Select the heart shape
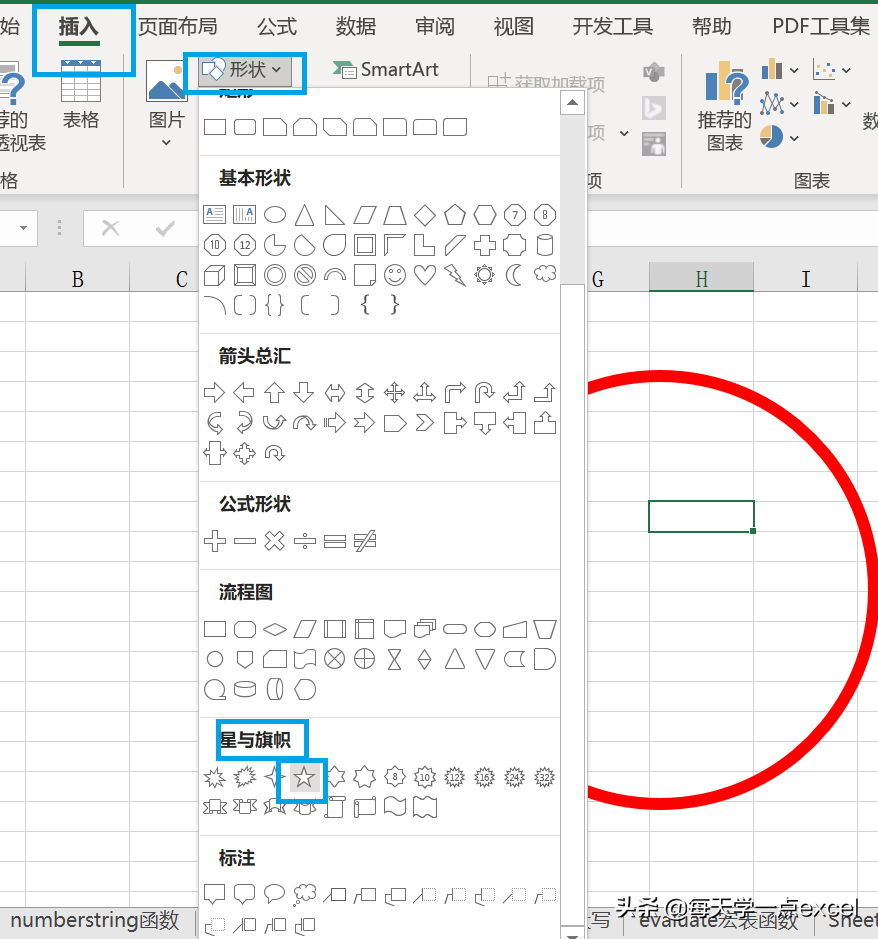 coord(425,275)
